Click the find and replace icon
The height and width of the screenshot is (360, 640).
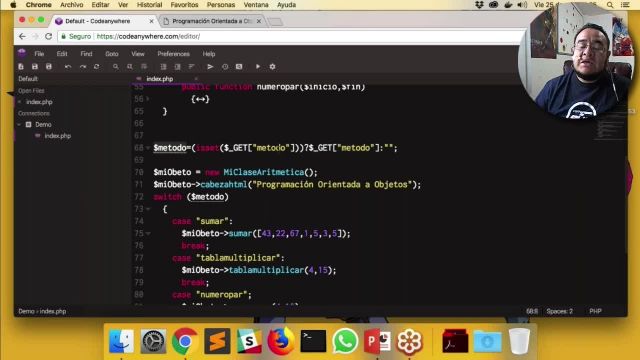130,67
